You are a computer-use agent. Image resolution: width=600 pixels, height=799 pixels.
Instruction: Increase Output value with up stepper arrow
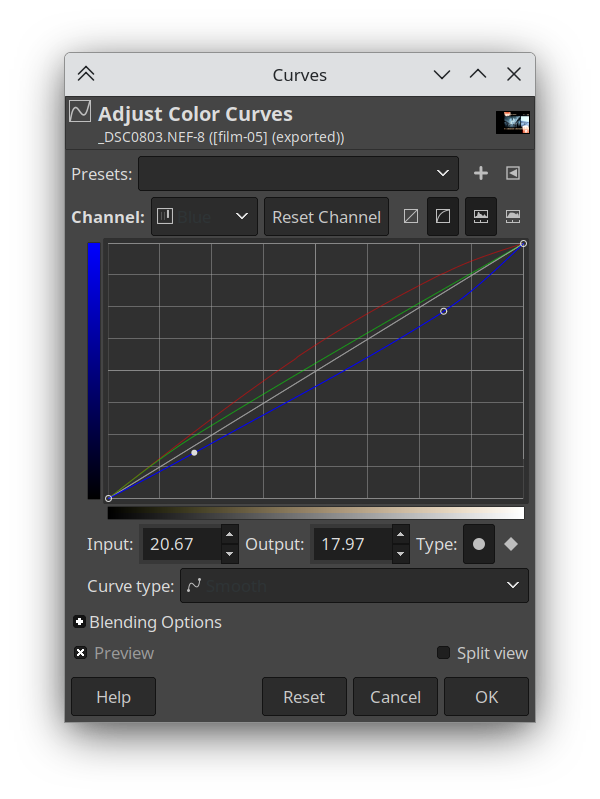point(400,536)
